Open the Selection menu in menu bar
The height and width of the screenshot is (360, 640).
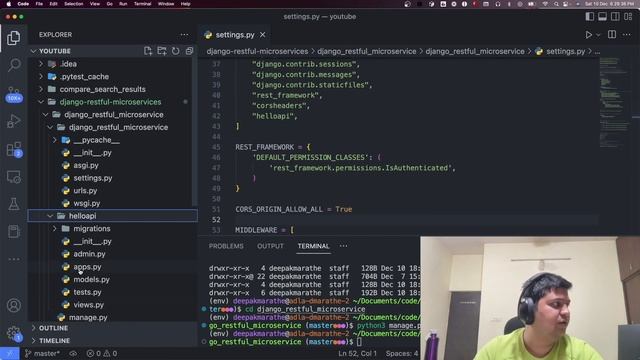click(73, 4)
